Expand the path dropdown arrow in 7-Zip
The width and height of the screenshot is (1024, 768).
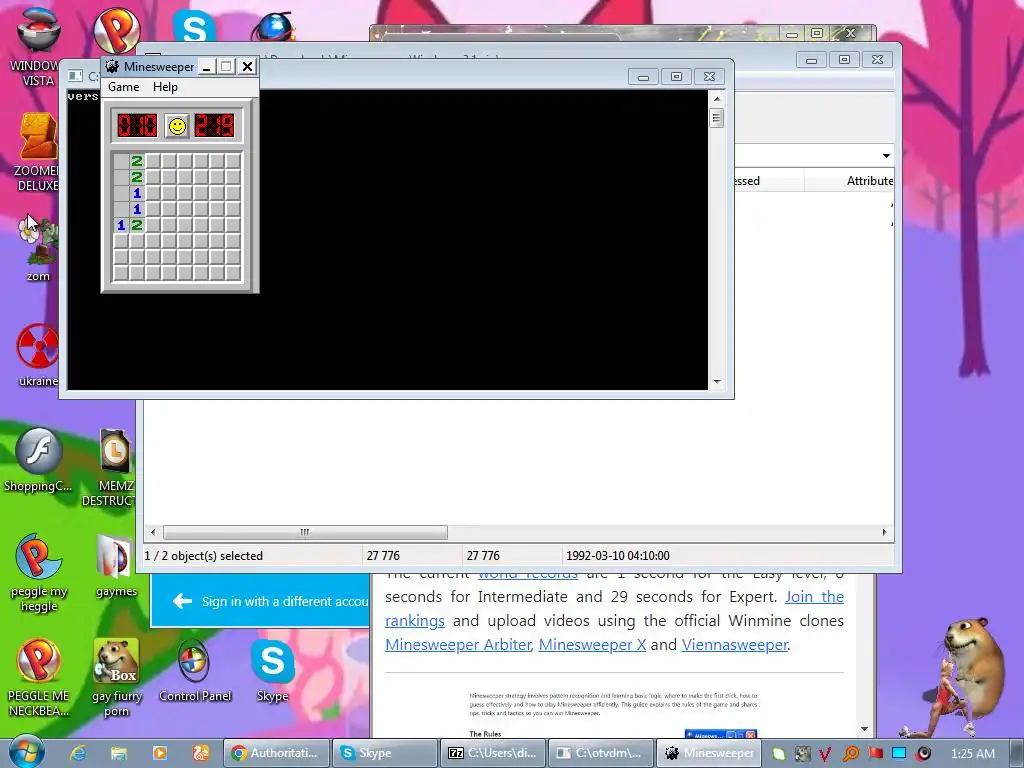click(886, 155)
